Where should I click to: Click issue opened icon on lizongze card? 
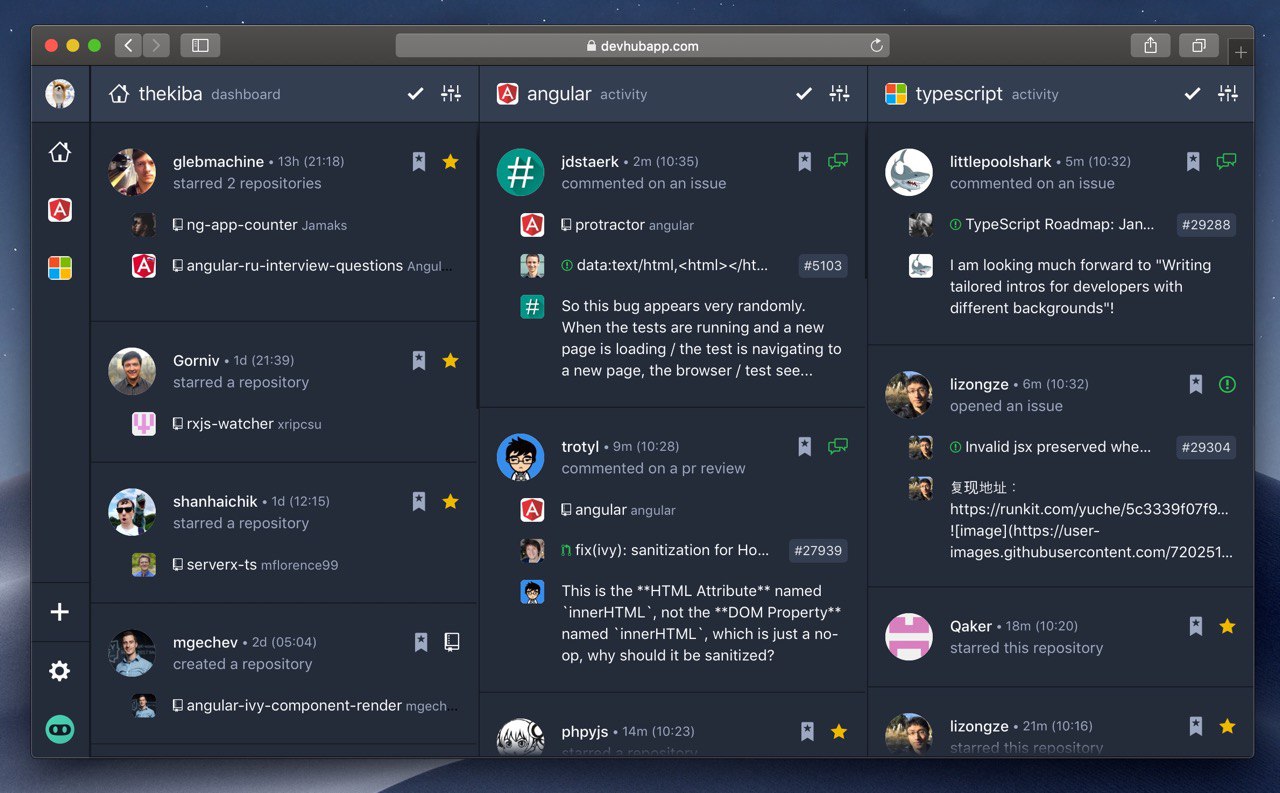(1228, 384)
